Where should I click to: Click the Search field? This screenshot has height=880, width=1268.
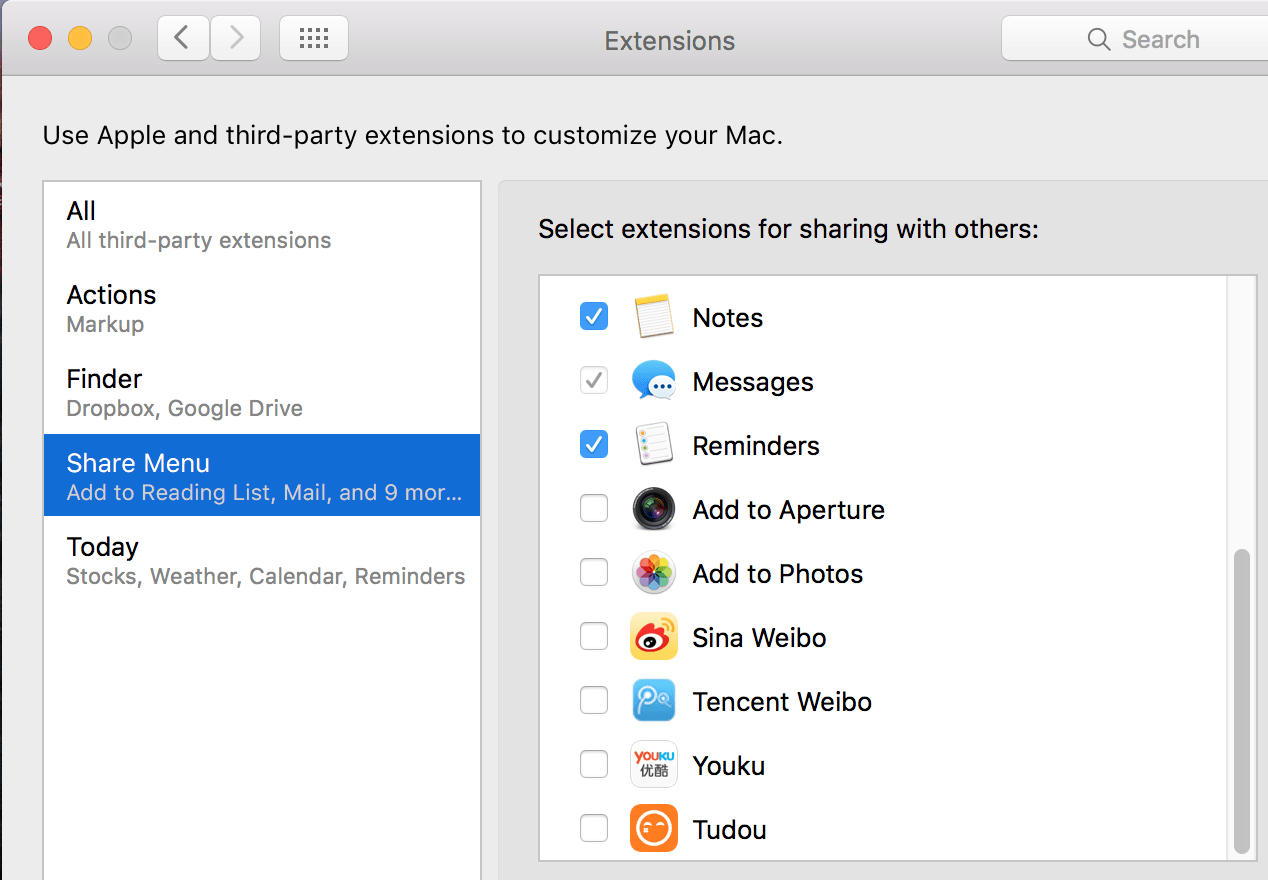coord(1150,40)
